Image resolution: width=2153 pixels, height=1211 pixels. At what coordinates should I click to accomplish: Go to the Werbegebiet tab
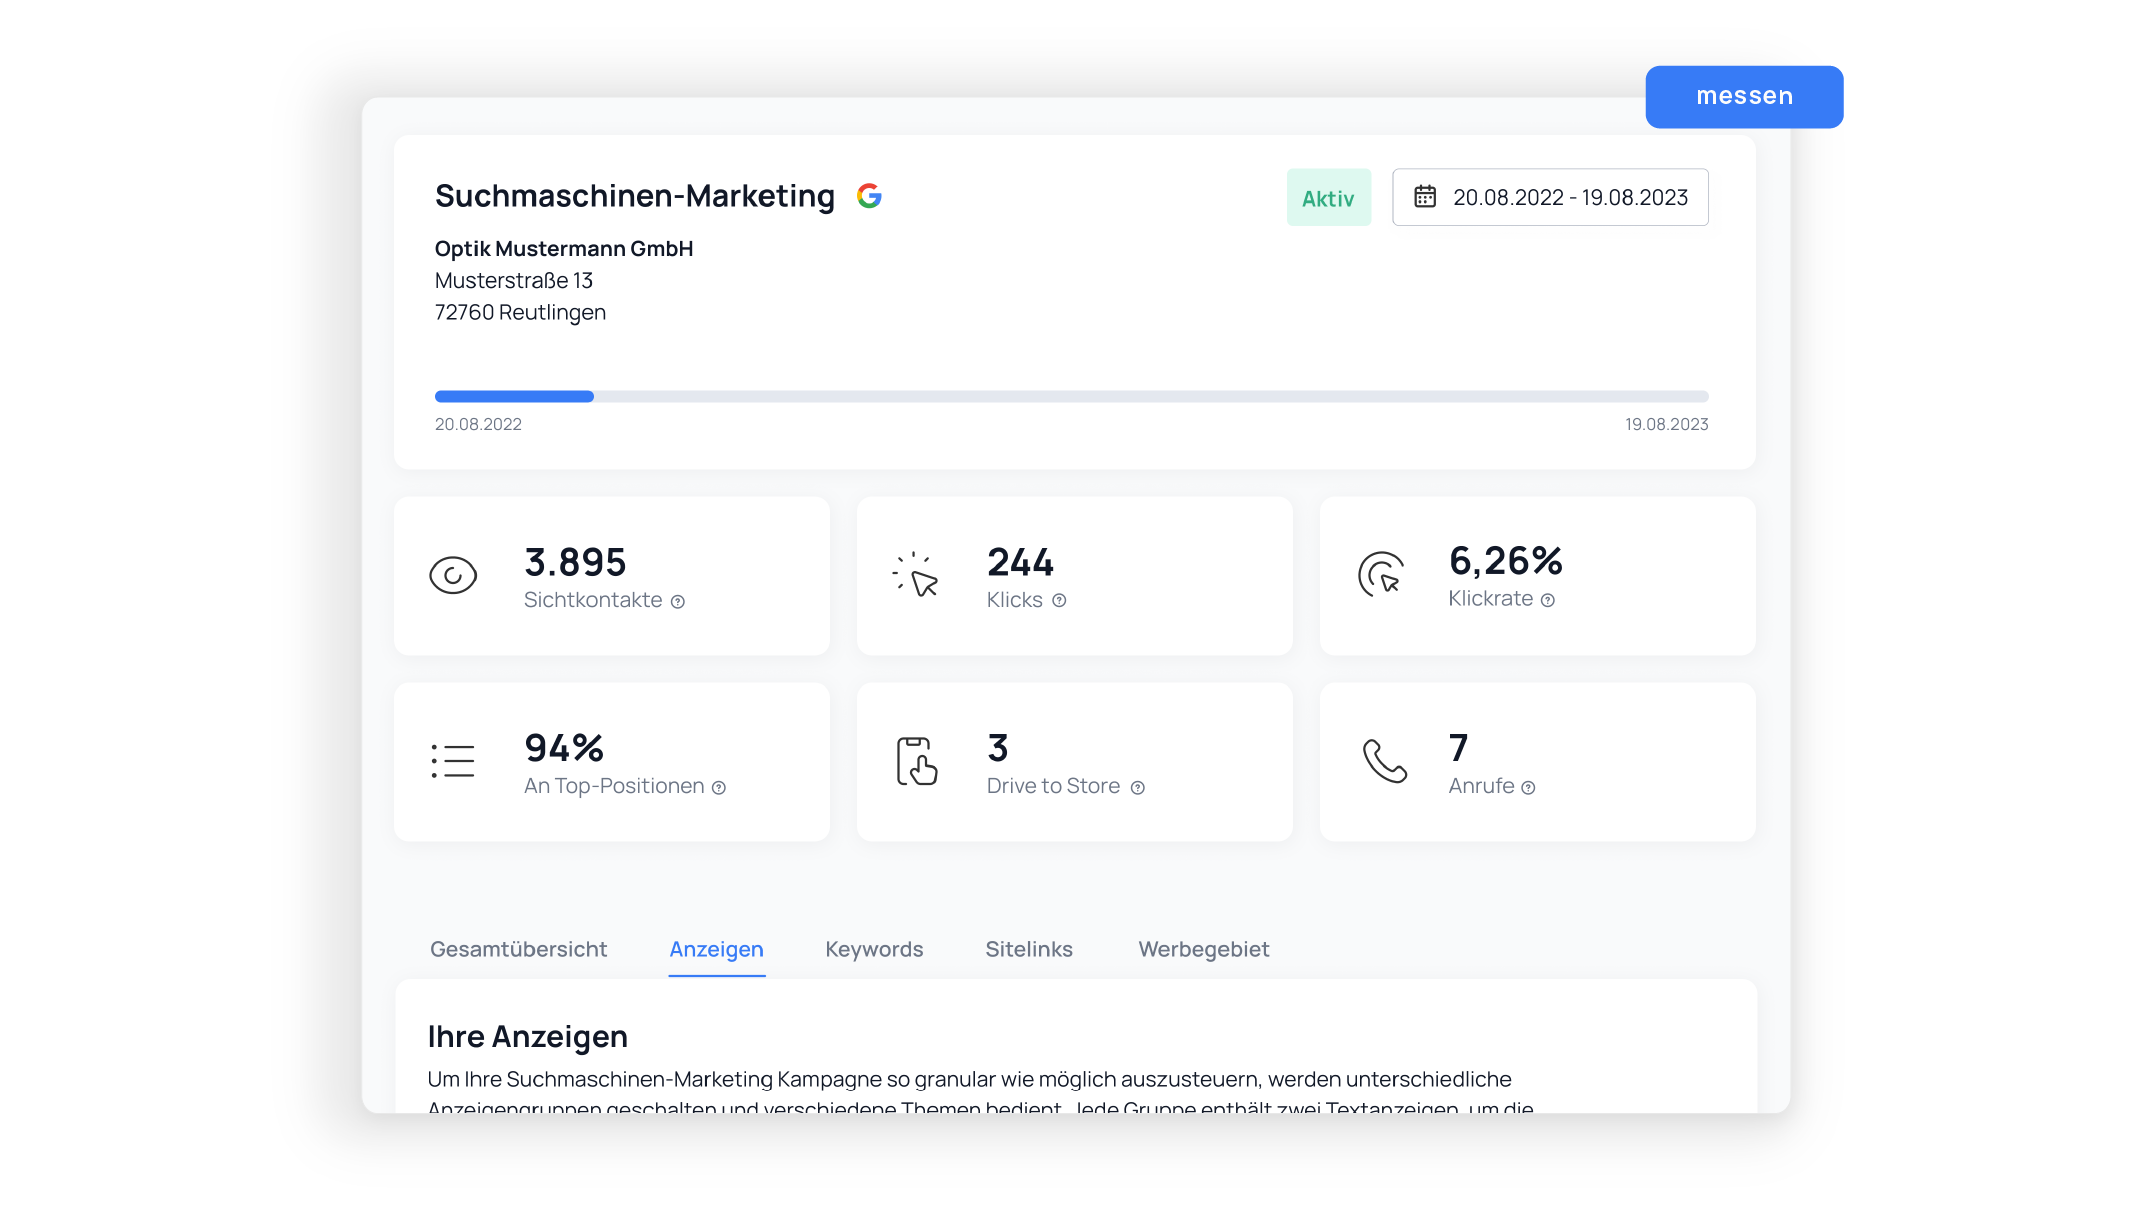pyautogui.click(x=1204, y=949)
